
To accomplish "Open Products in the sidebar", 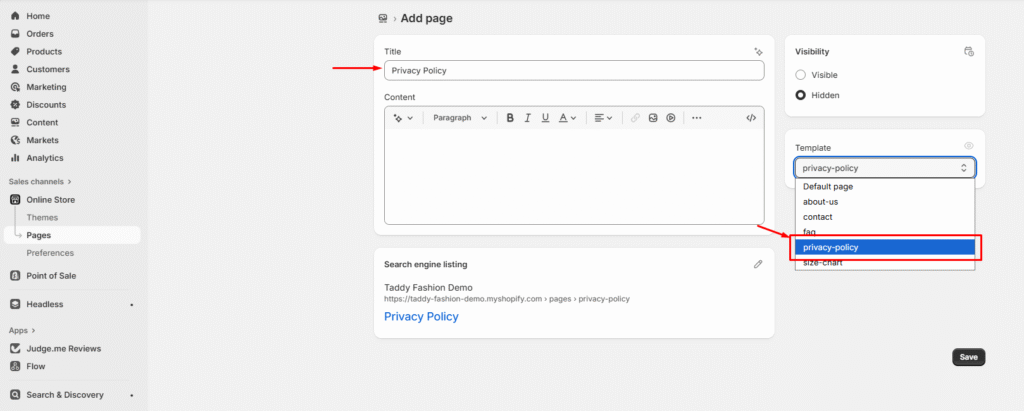I will (44, 52).
